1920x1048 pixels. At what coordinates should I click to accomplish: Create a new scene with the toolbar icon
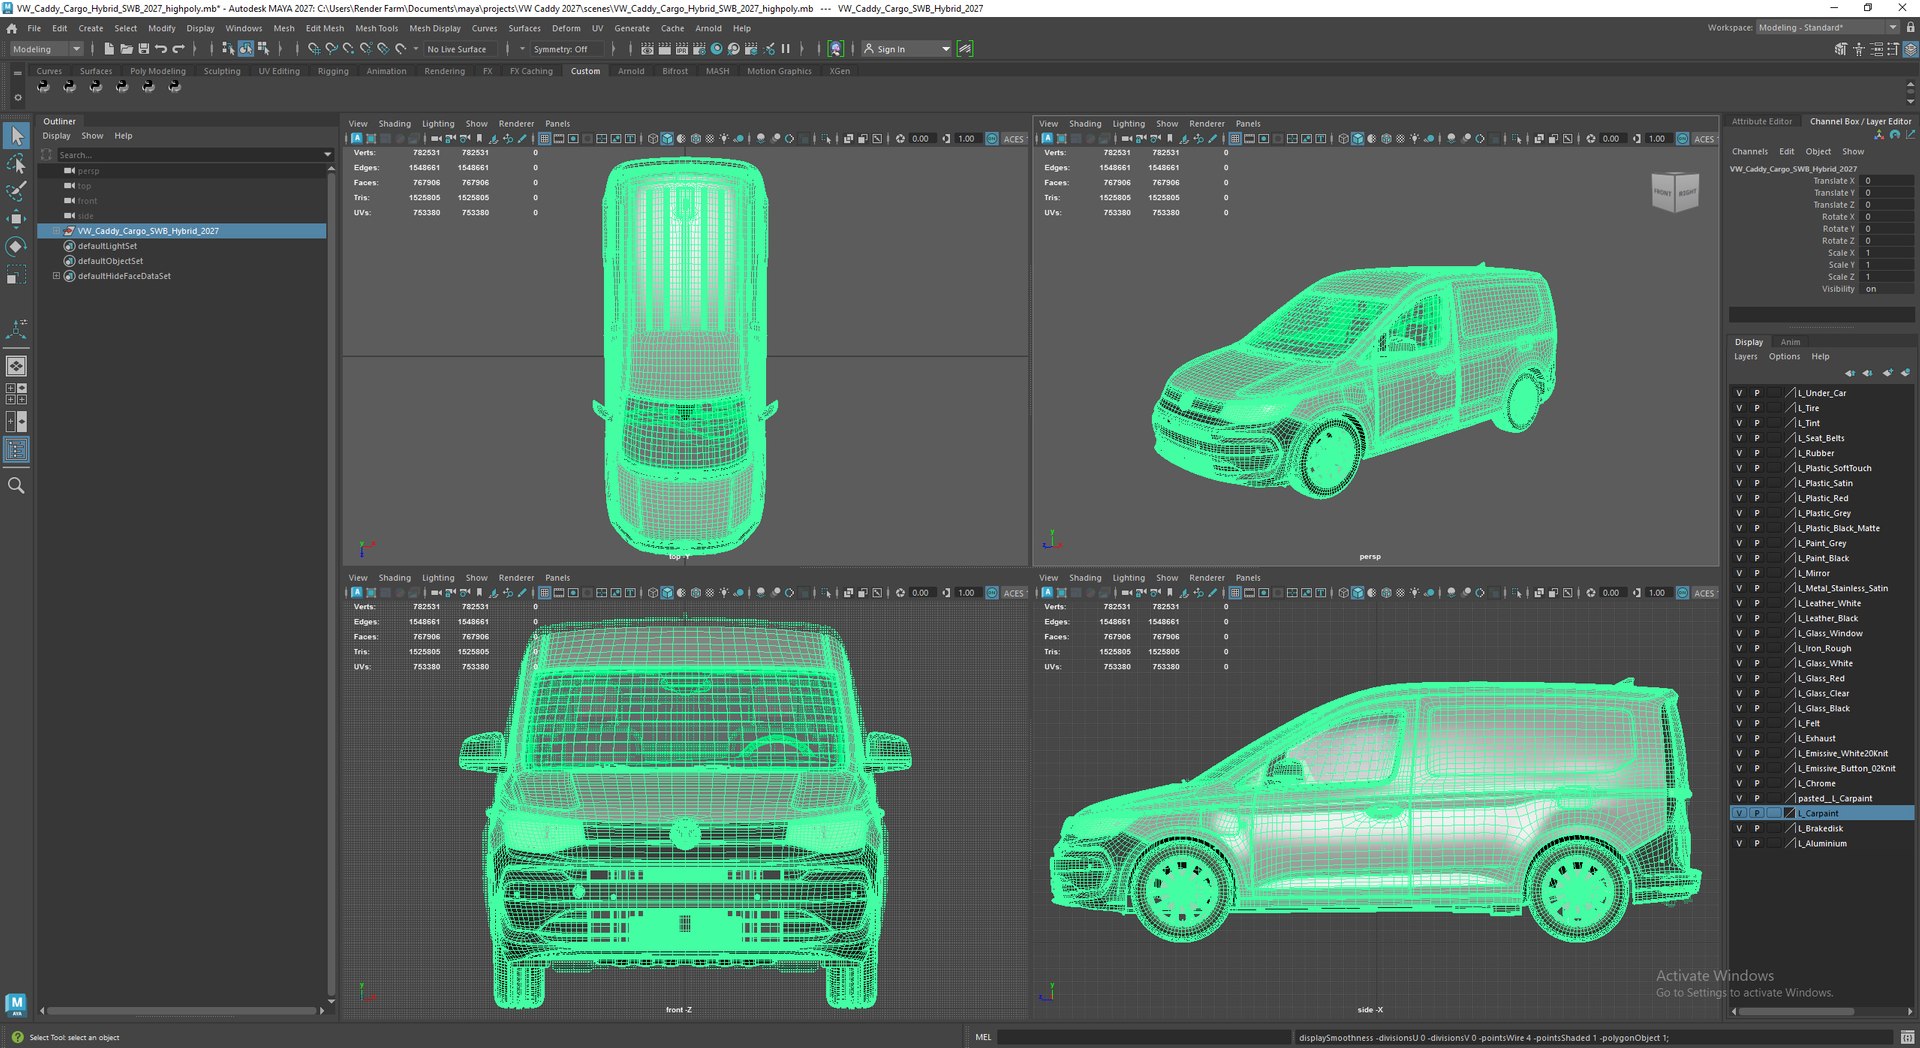(109, 49)
